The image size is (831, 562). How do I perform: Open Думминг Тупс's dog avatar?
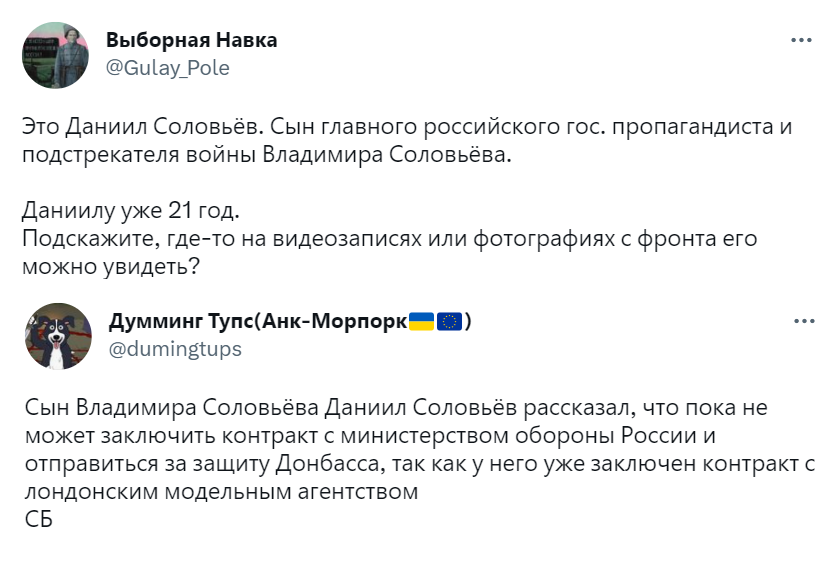click(56, 336)
